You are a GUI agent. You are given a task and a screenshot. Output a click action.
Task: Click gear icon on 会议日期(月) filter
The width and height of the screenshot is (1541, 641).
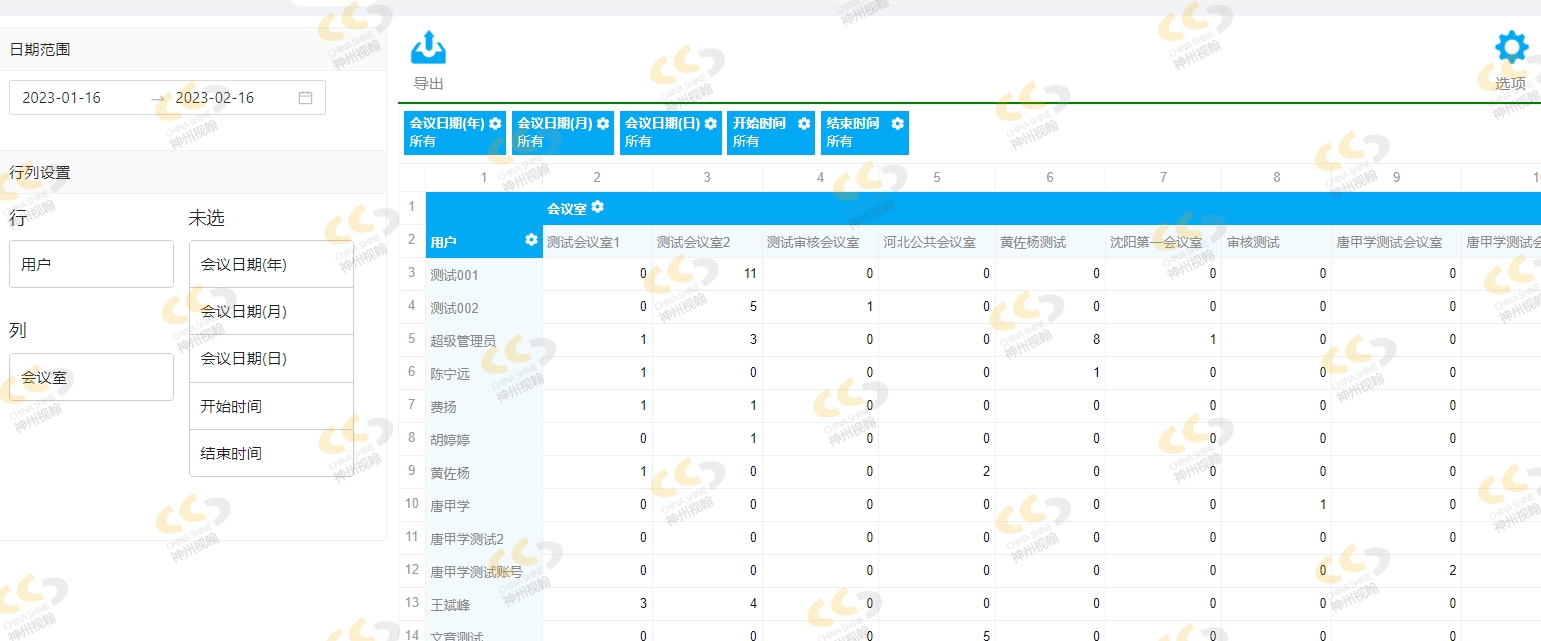pyautogui.click(x=603, y=124)
